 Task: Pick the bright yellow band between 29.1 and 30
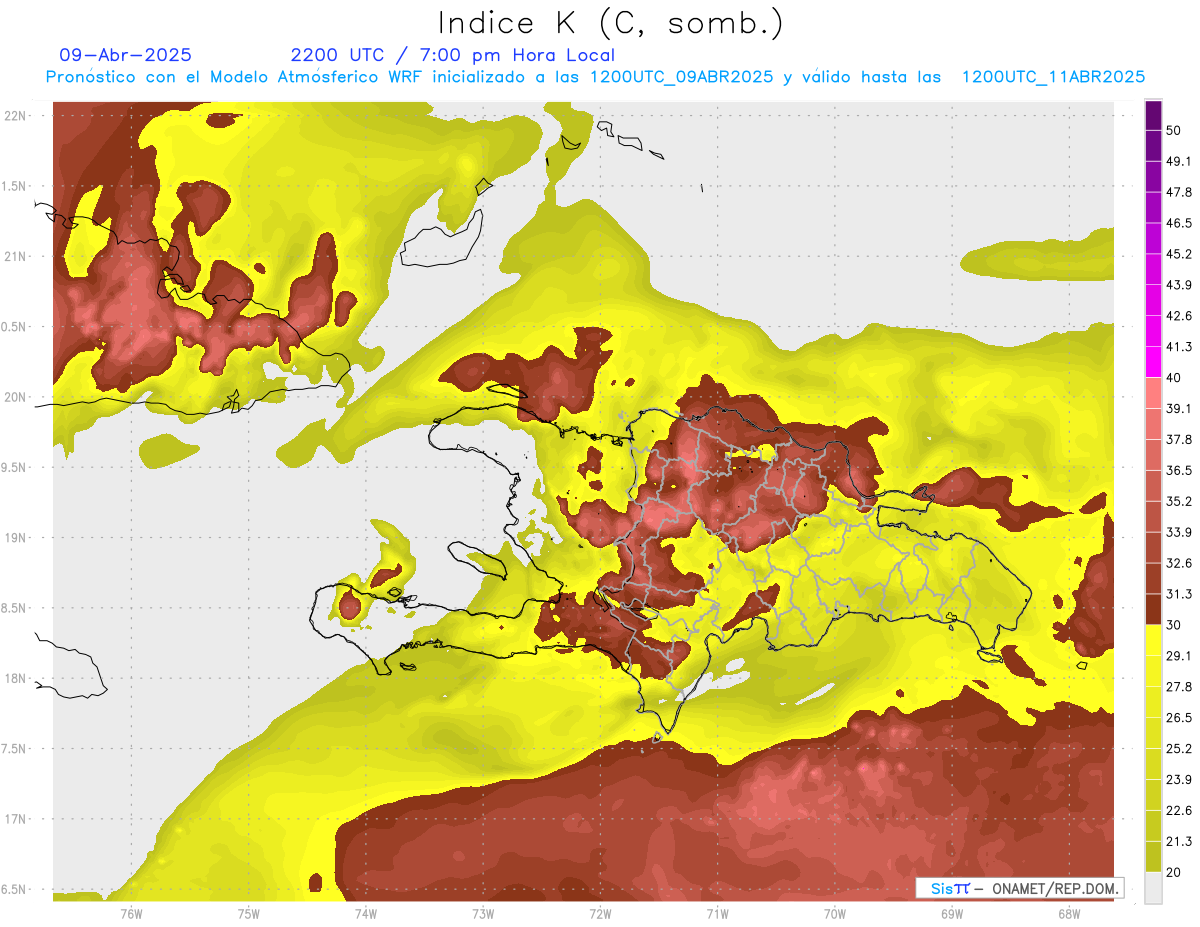coord(1153,641)
